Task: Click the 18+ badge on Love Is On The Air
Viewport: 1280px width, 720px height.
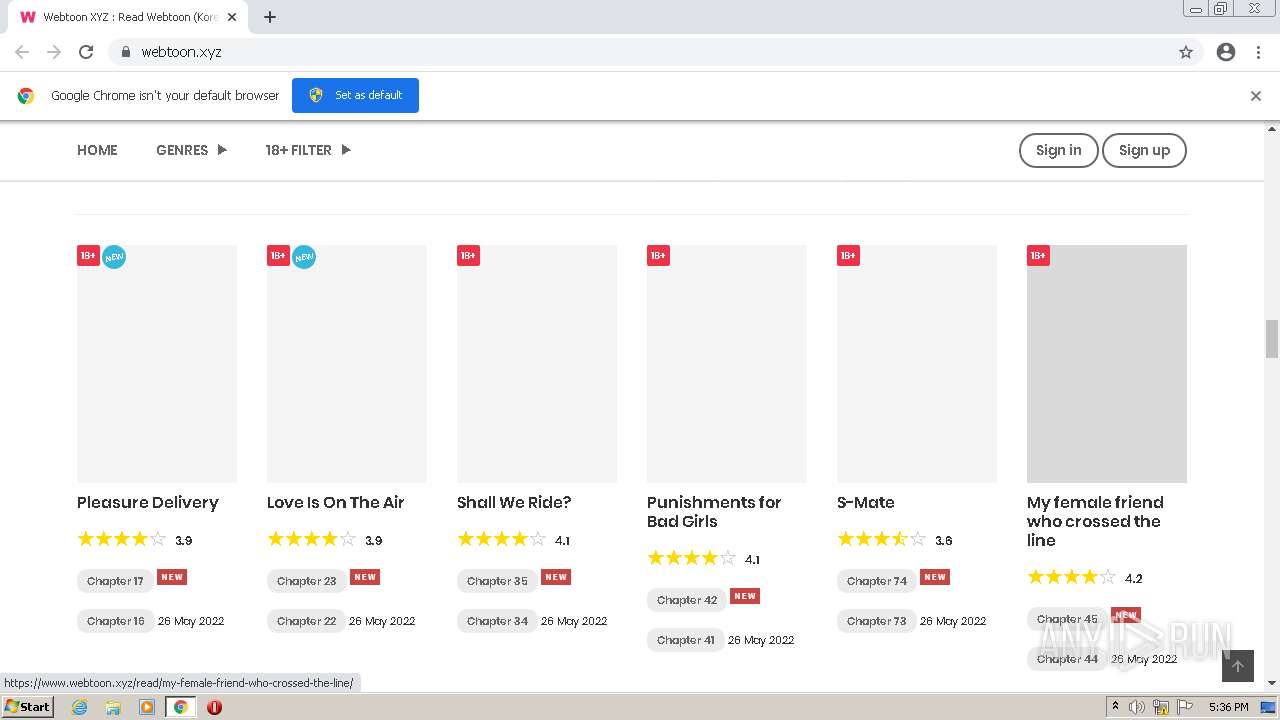Action: (x=278, y=256)
